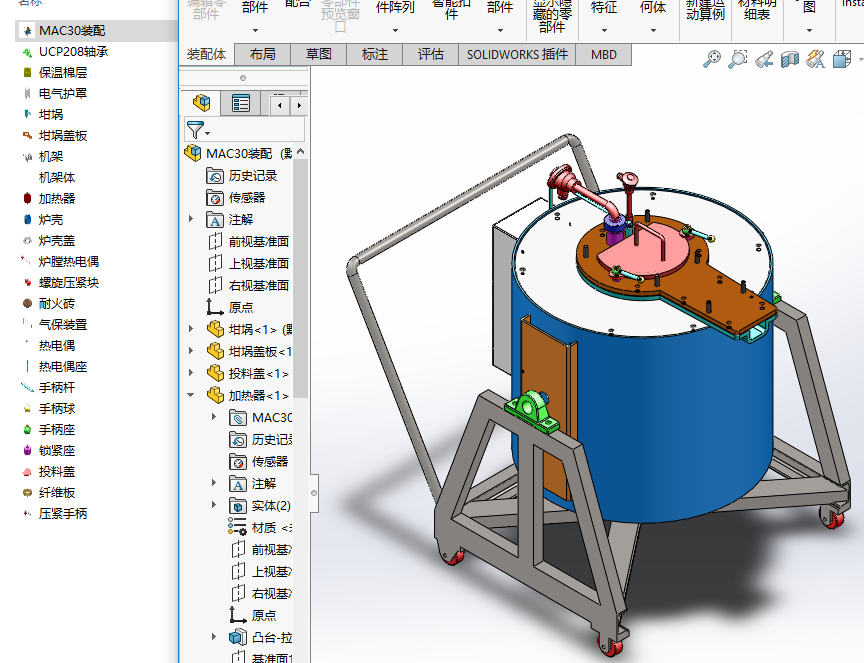Switch to the 草图 ribbon tab
Image resolution: width=864 pixels, height=663 pixels.
[x=318, y=54]
